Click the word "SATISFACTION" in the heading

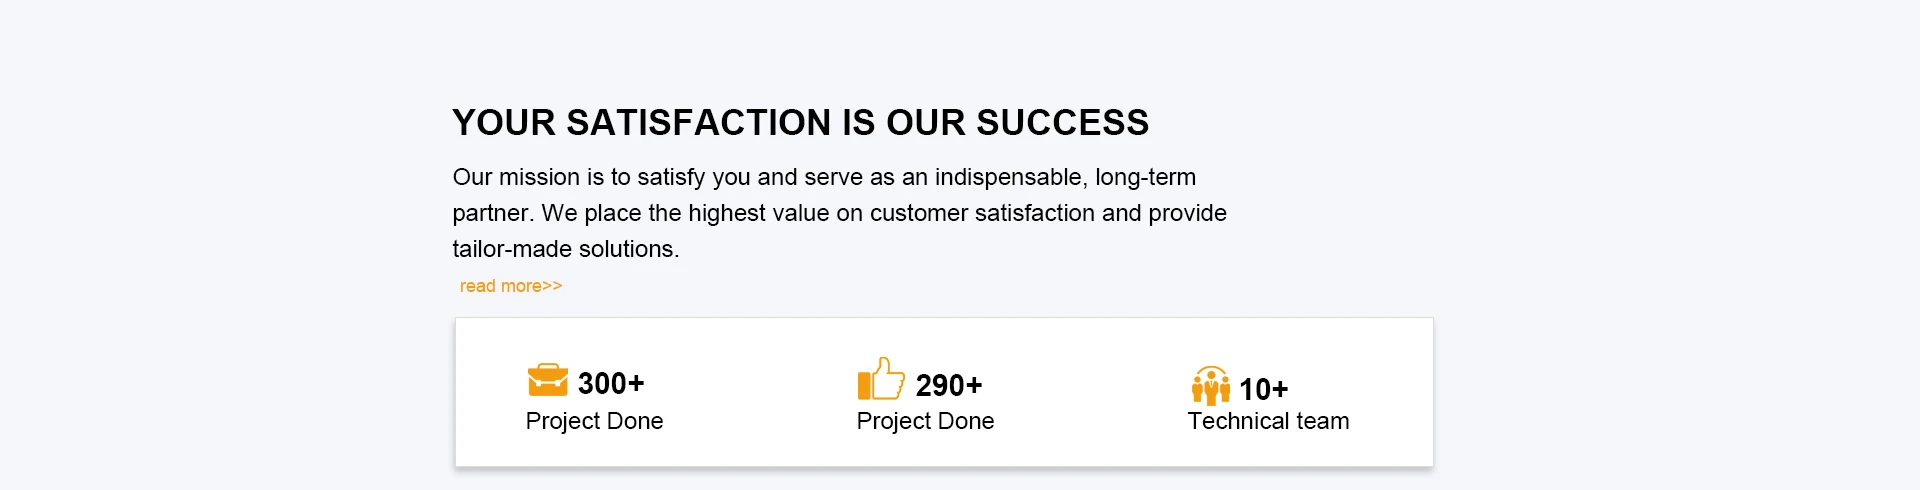(x=698, y=123)
